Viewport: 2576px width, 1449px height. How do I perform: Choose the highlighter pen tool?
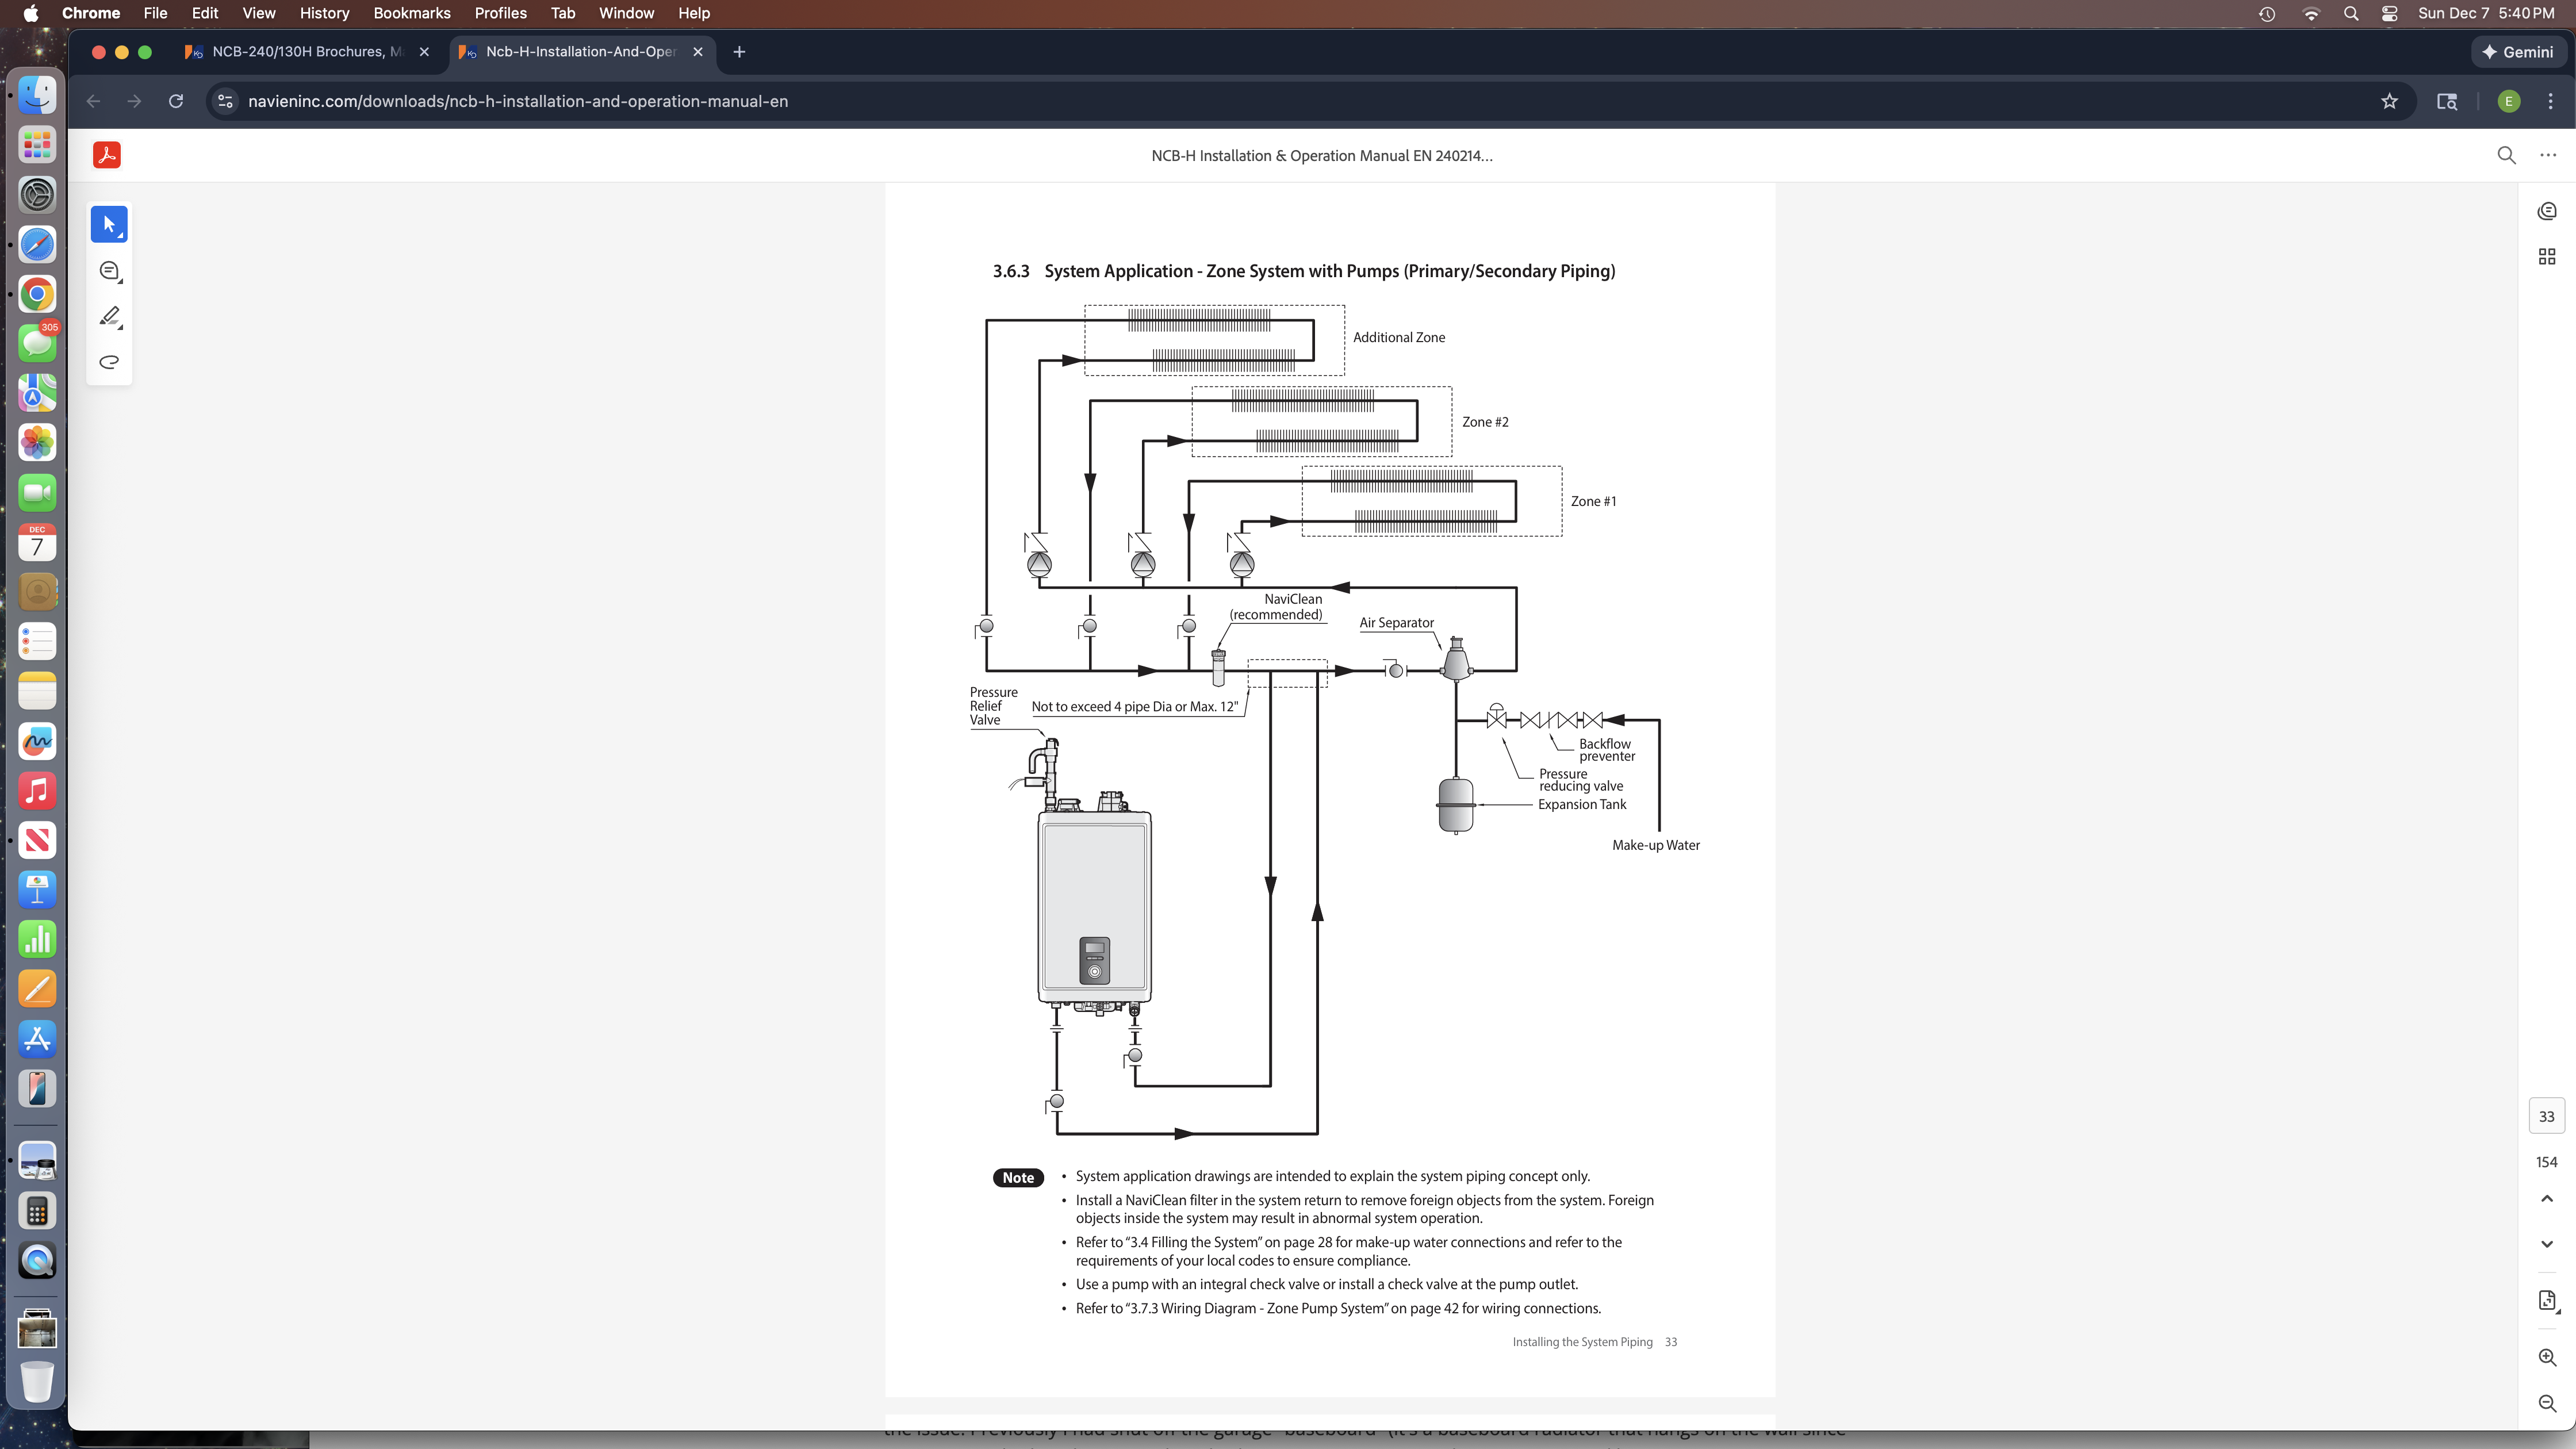109,317
